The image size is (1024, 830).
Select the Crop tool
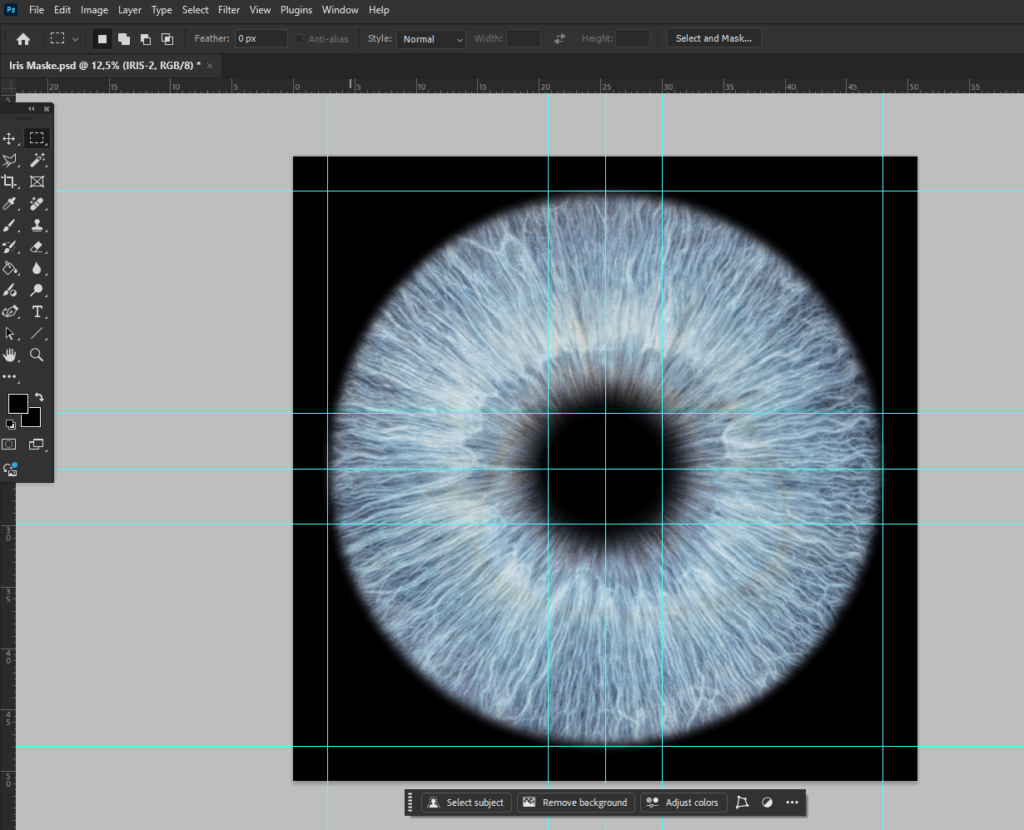coord(11,181)
